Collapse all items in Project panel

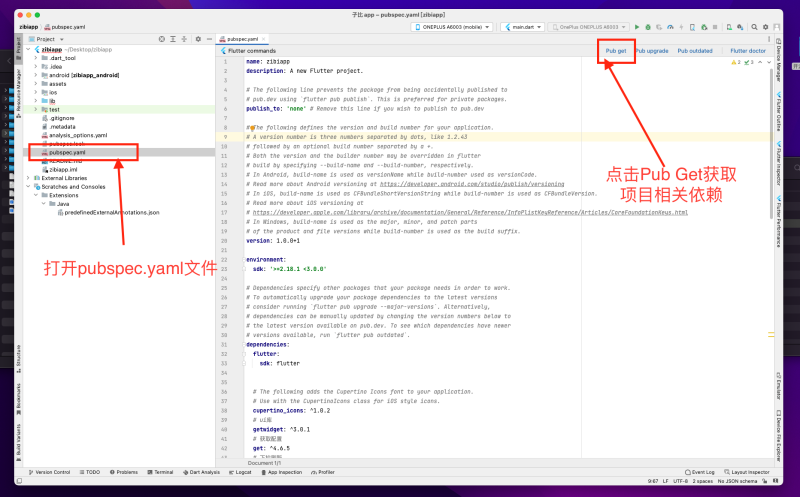click(184, 39)
